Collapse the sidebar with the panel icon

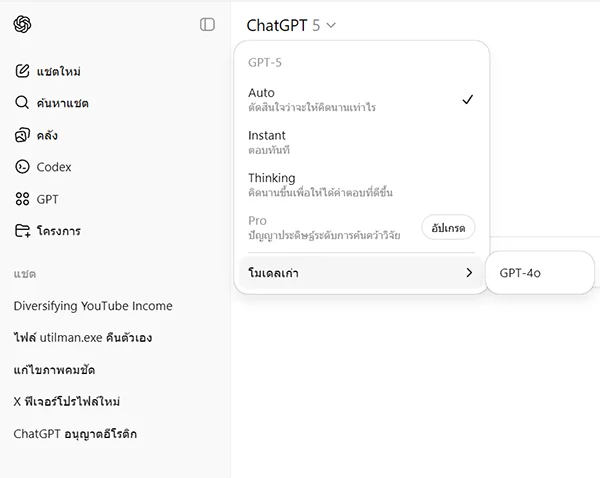pos(207,24)
